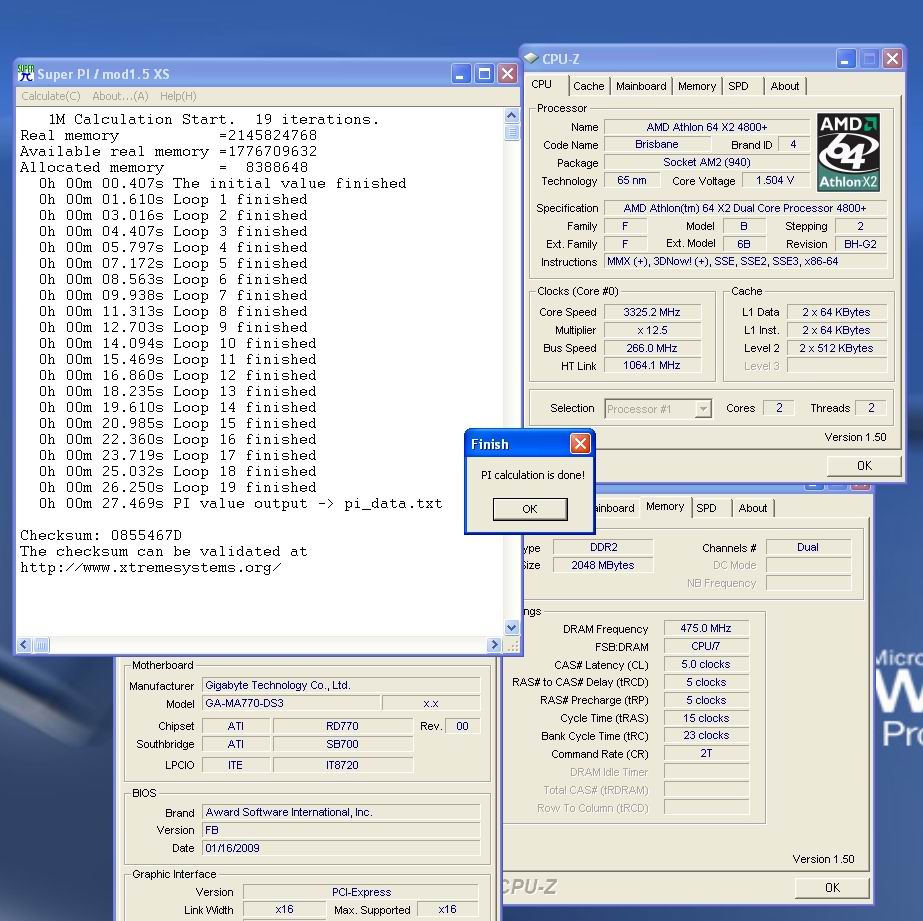This screenshot has width=923, height=921.
Task: Click the BIOS Date field 01/16/2009
Action: click(x=341, y=848)
